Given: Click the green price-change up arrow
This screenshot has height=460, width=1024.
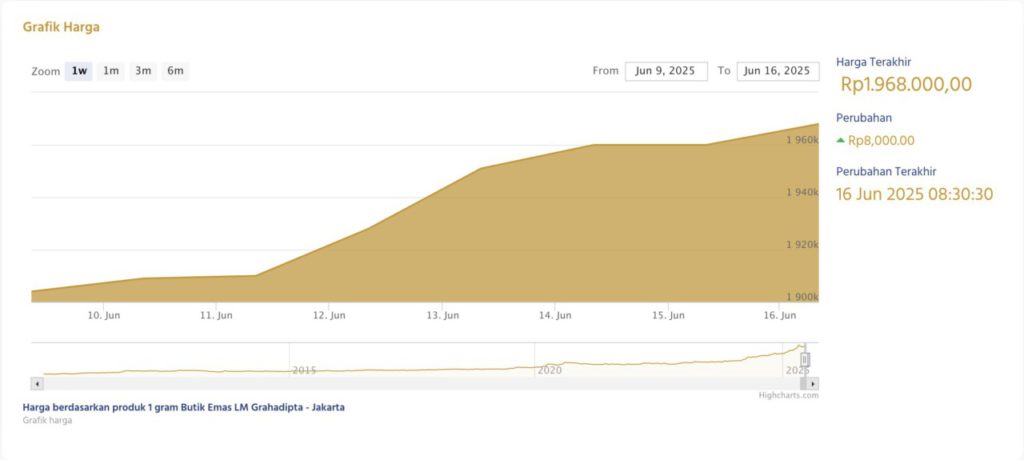Looking at the screenshot, I should pyautogui.click(x=840, y=141).
